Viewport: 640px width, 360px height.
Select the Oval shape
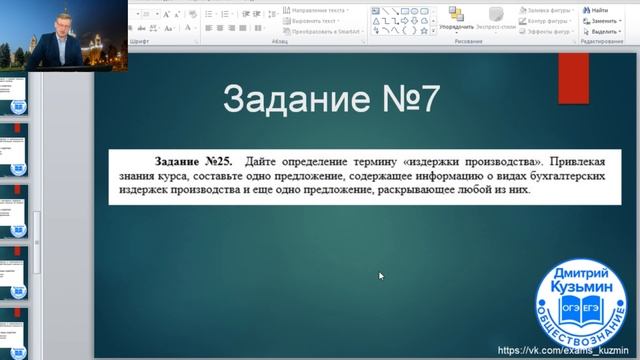(x=415, y=11)
